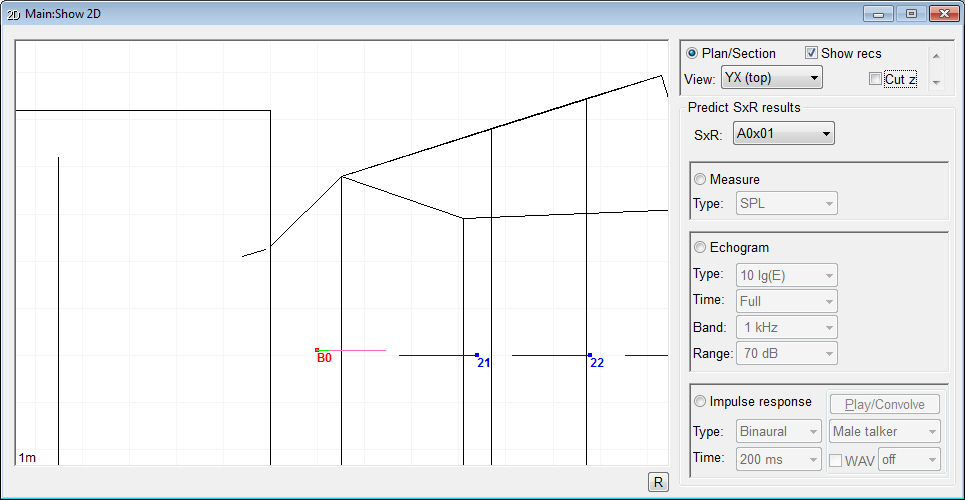
Task: Open the Impulse Type Binaural dropdown
Action: tap(779, 431)
